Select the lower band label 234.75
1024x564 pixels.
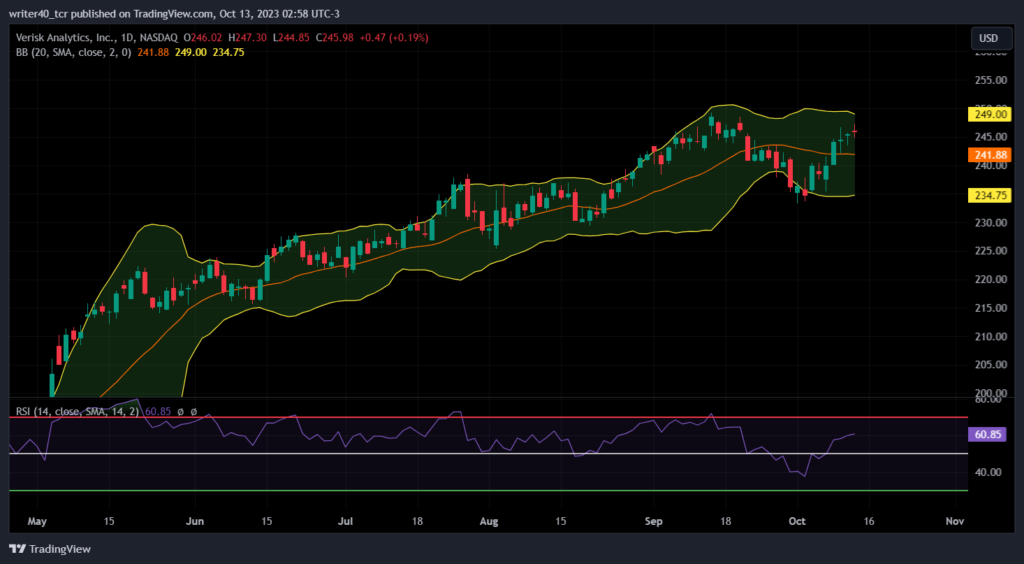989,195
